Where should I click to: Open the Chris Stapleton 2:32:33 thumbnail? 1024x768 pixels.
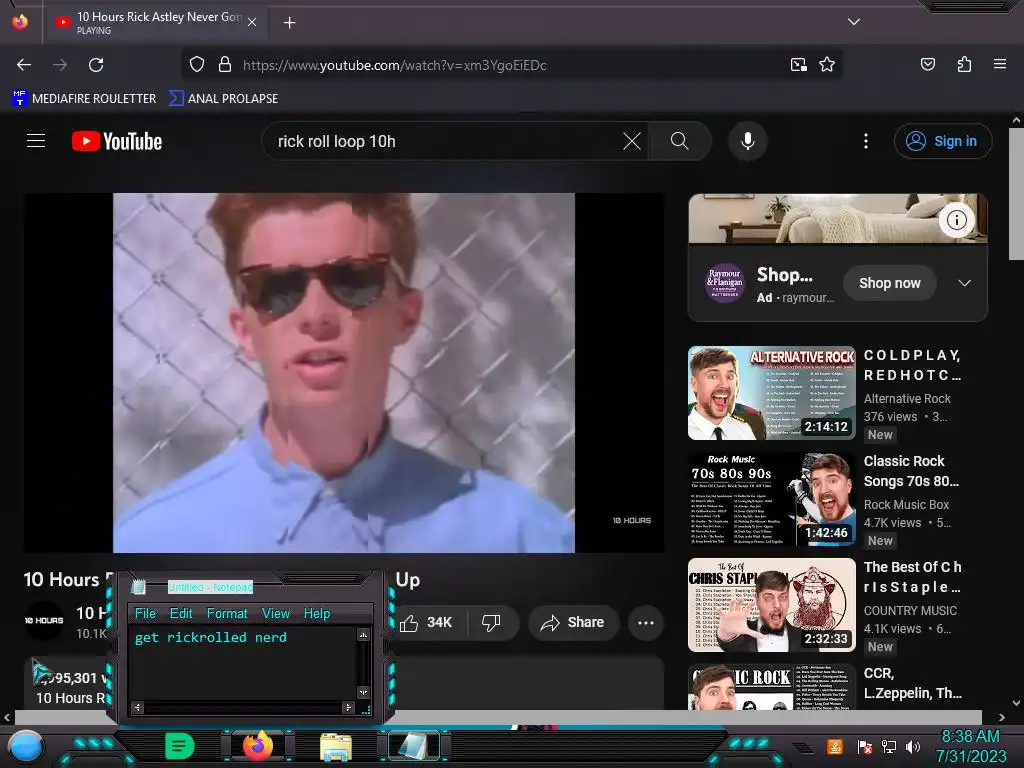(772, 605)
